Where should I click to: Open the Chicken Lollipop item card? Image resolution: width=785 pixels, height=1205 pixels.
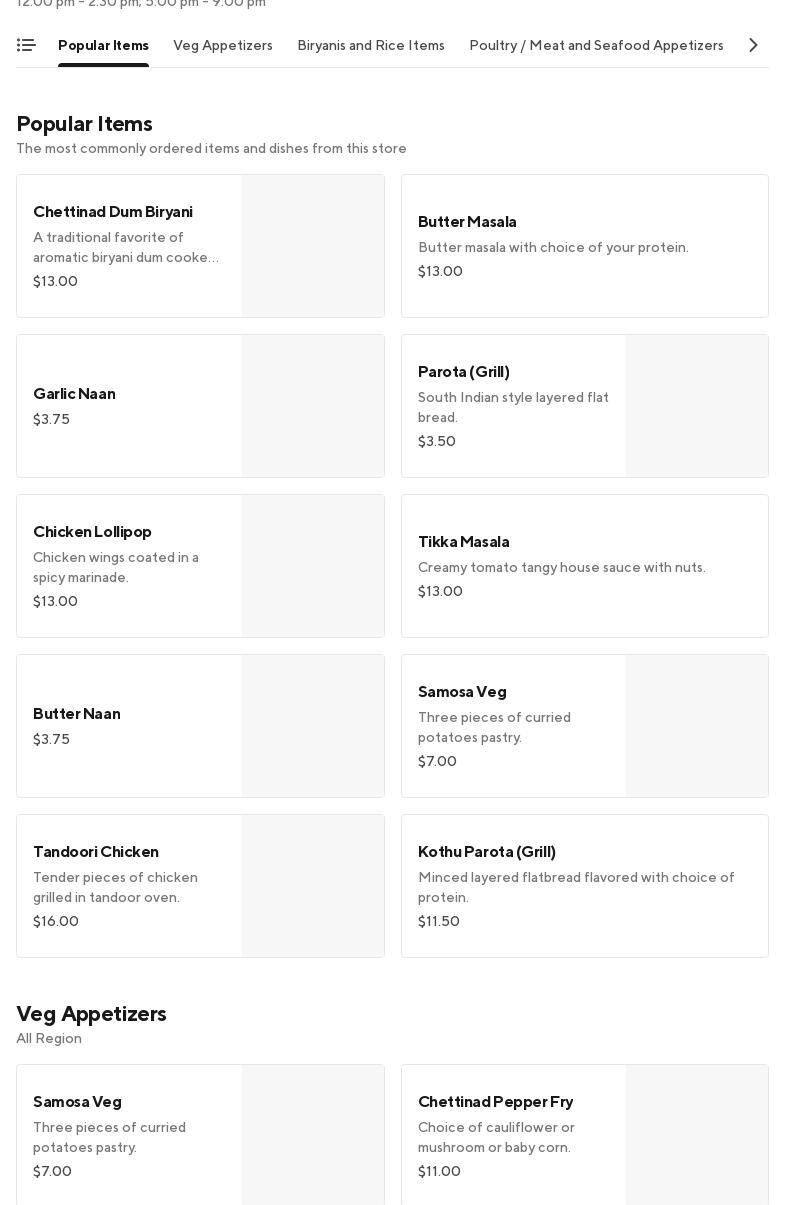(128, 566)
